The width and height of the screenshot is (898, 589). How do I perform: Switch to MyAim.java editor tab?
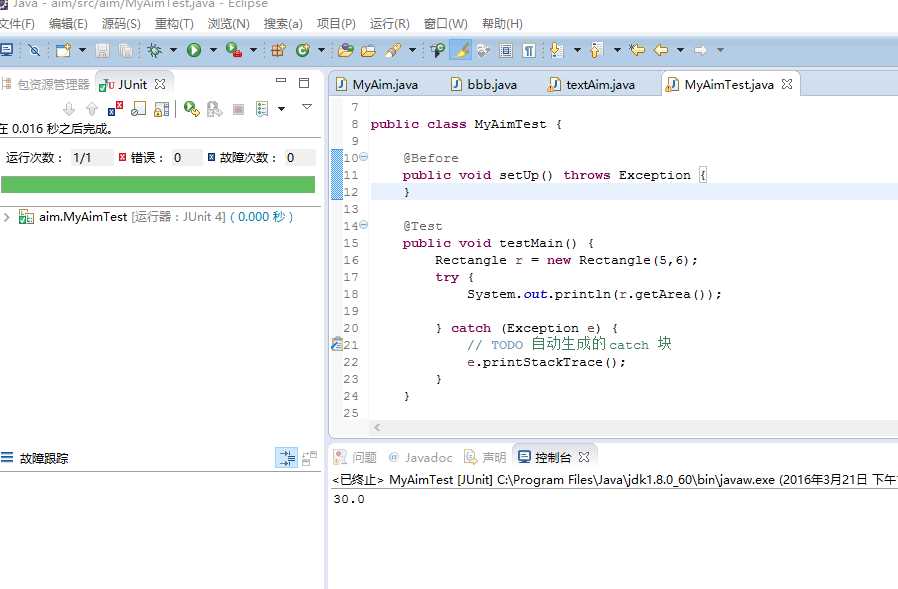point(377,84)
